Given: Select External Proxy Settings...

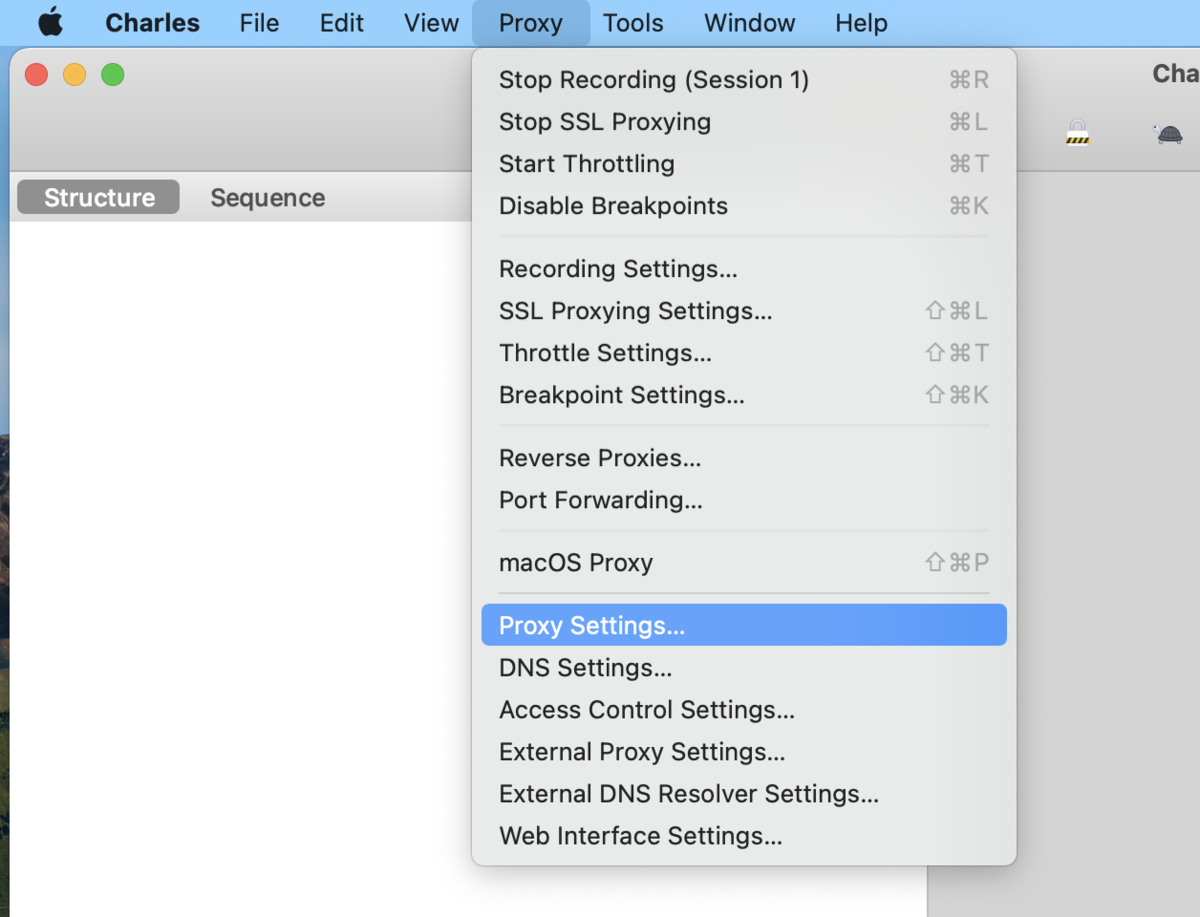Looking at the screenshot, I should [x=641, y=752].
